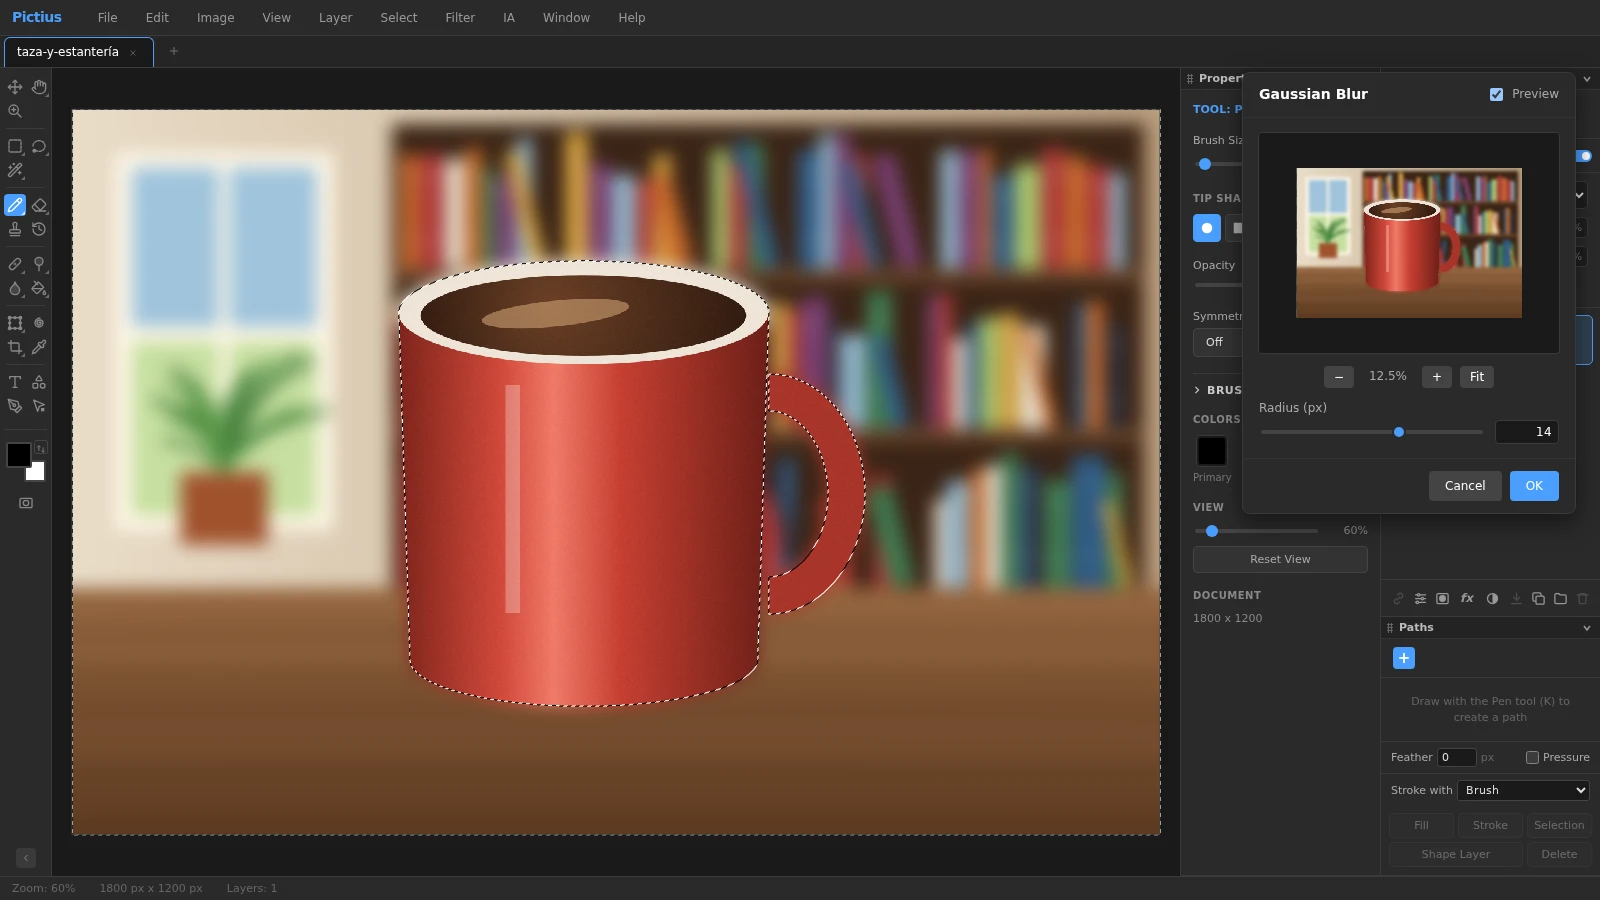Confirm Gaussian Blur with OK
The image size is (1600, 900).
coord(1534,486)
